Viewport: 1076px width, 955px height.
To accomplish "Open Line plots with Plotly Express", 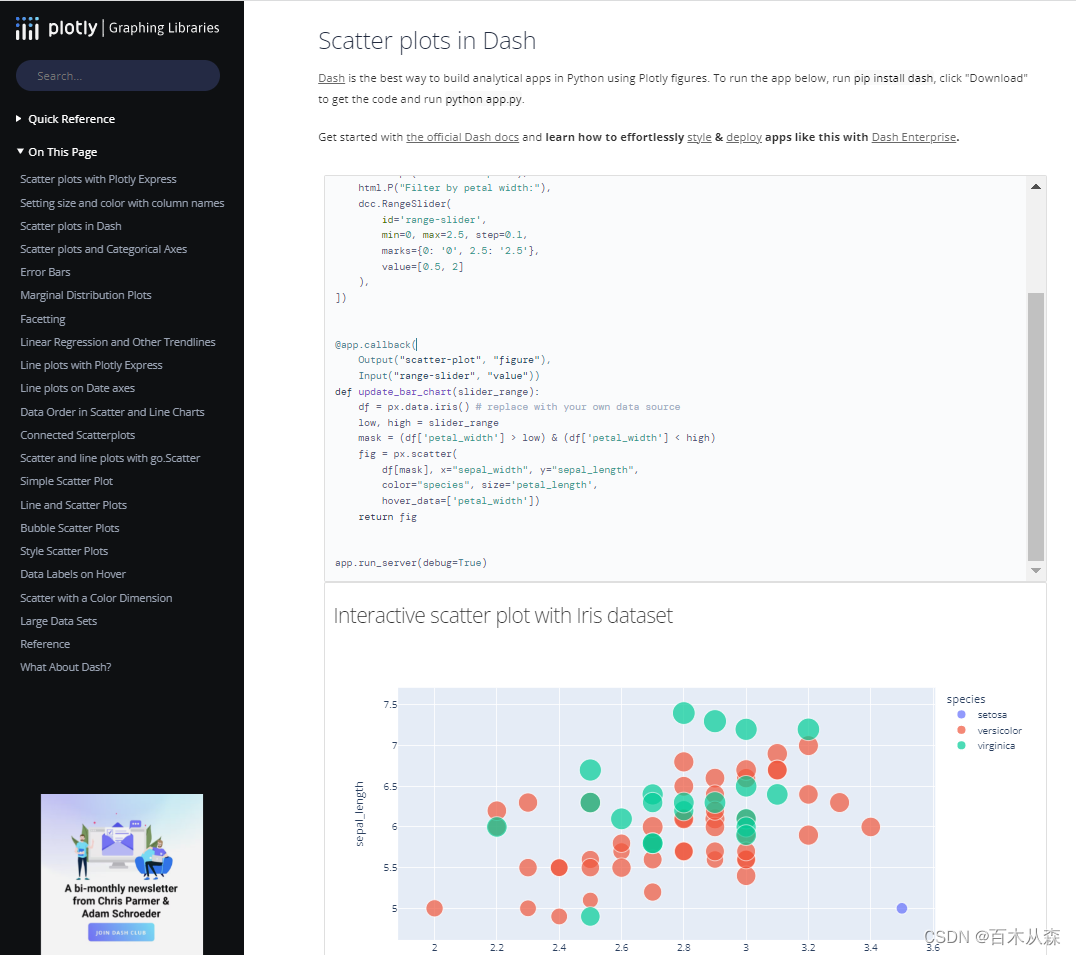I will 91,365.
